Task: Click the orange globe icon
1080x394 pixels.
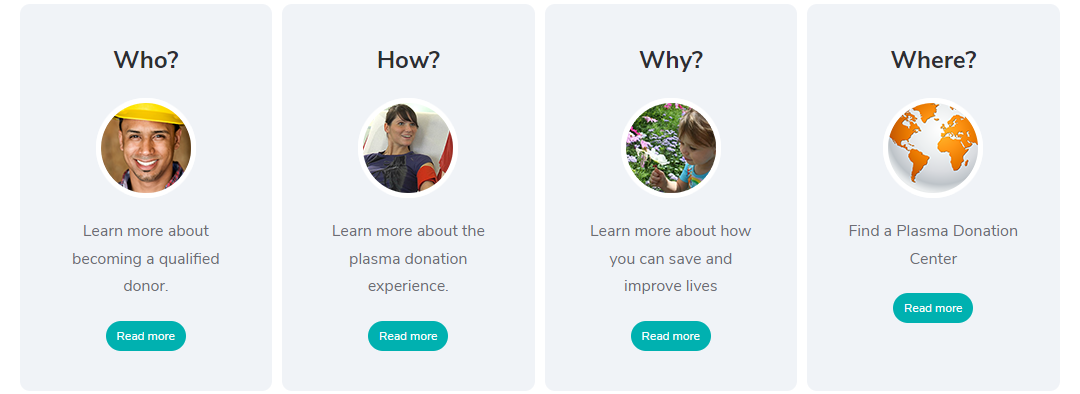Action: pyautogui.click(x=933, y=147)
